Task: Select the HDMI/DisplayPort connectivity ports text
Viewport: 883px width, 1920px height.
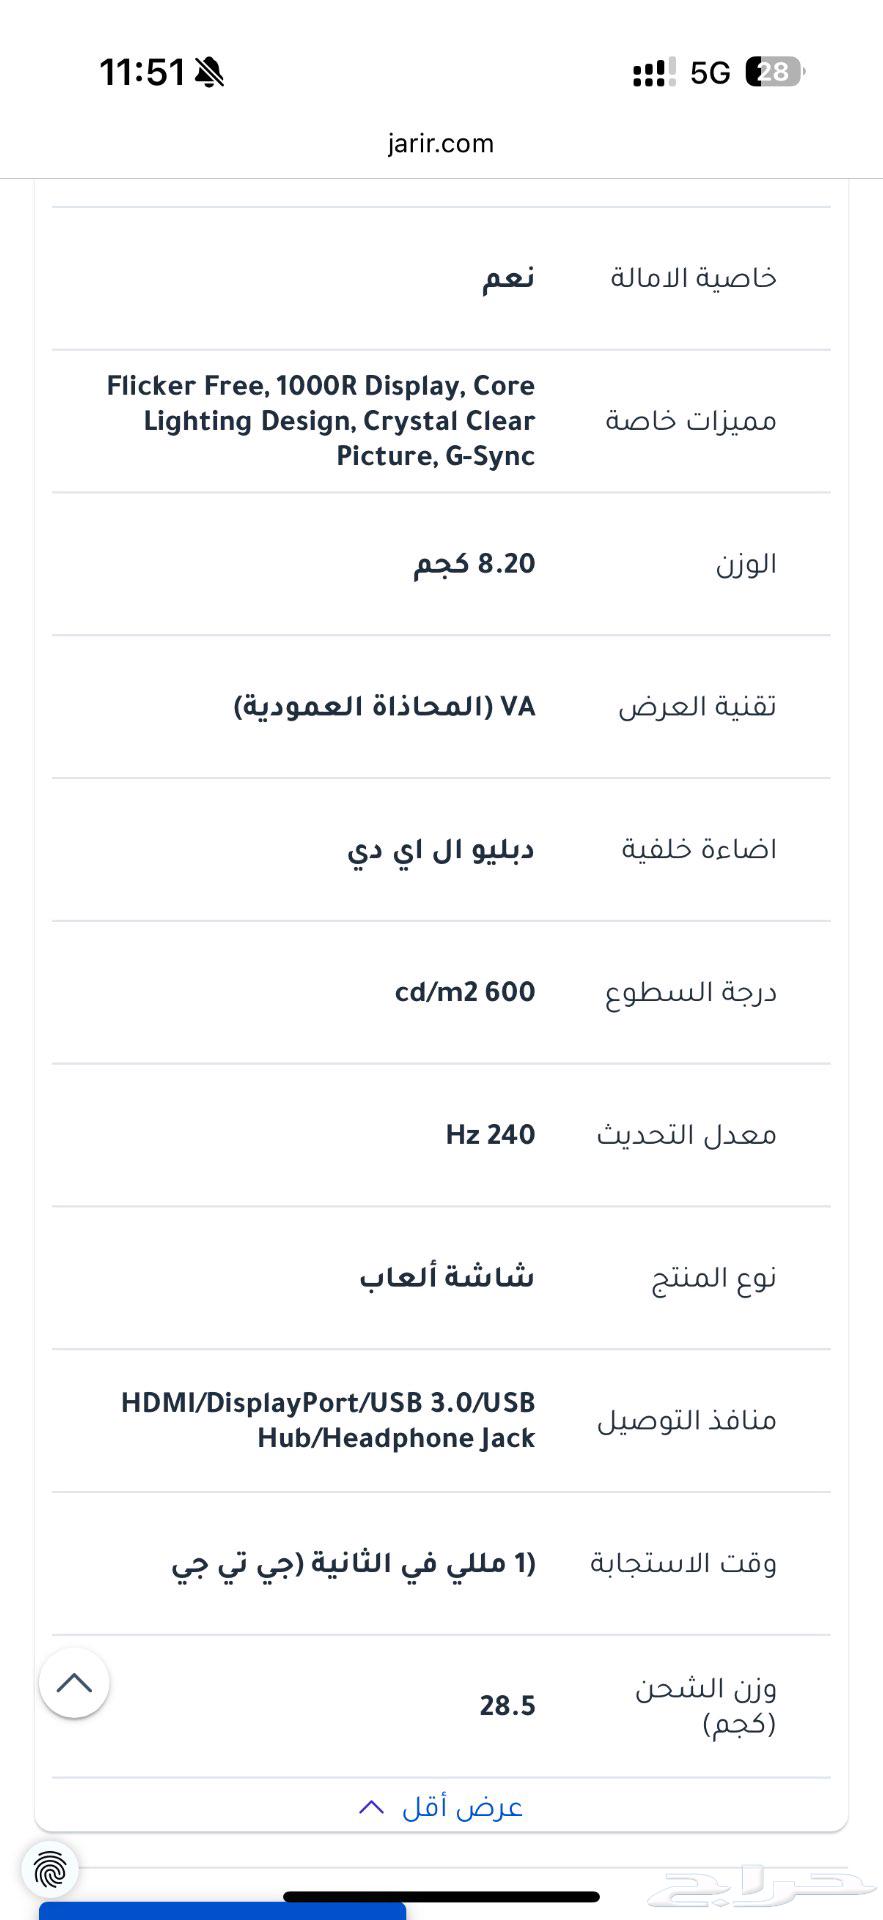Action: coord(328,1420)
